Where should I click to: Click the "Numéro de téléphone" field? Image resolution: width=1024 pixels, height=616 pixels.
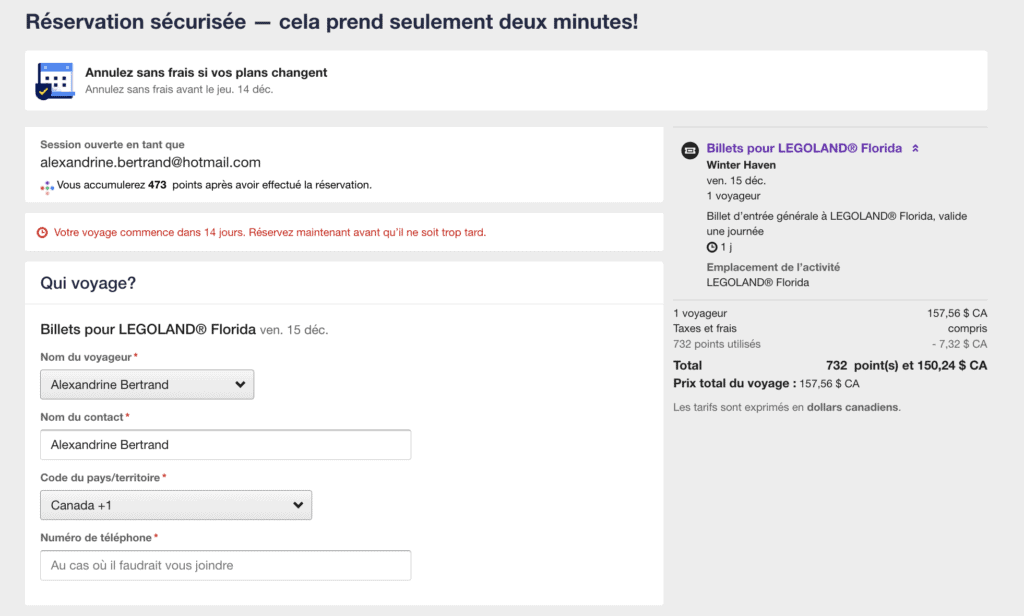[x=225, y=565]
